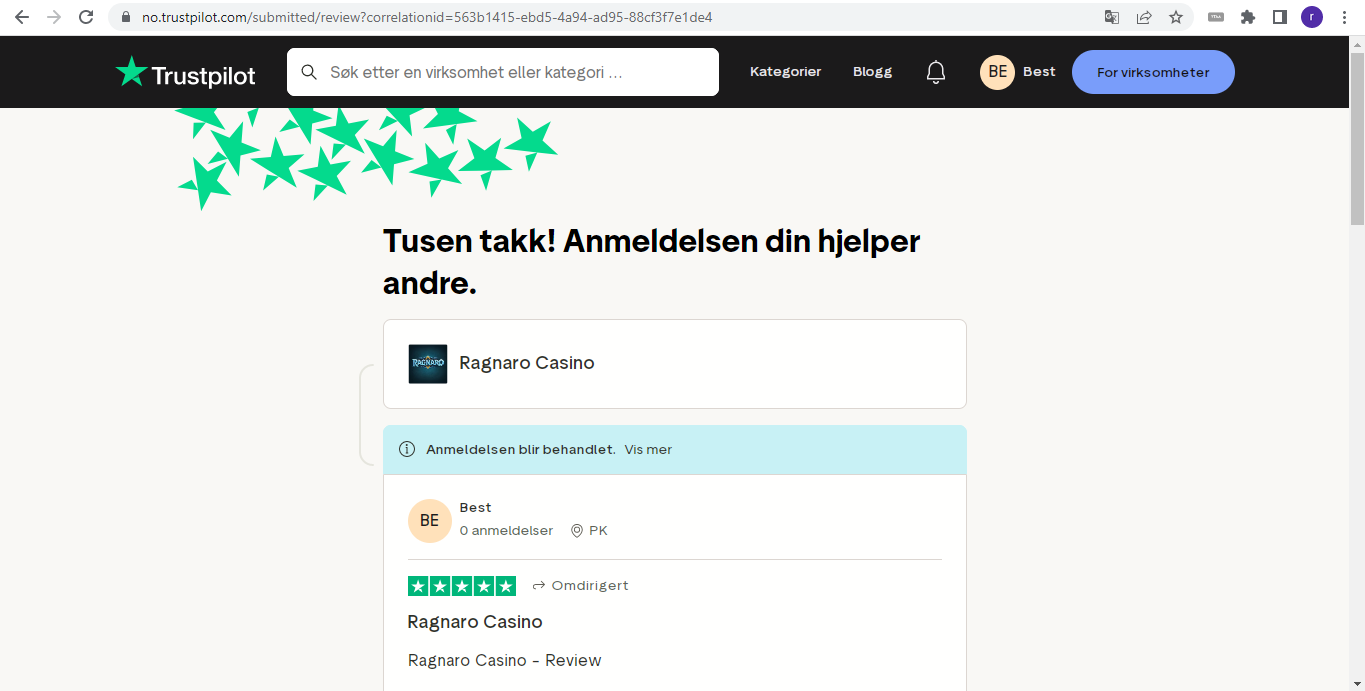Screen dimensions: 1365x691
Task: Click the Omdirigert redirect arrow icon
Action: click(x=539, y=586)
